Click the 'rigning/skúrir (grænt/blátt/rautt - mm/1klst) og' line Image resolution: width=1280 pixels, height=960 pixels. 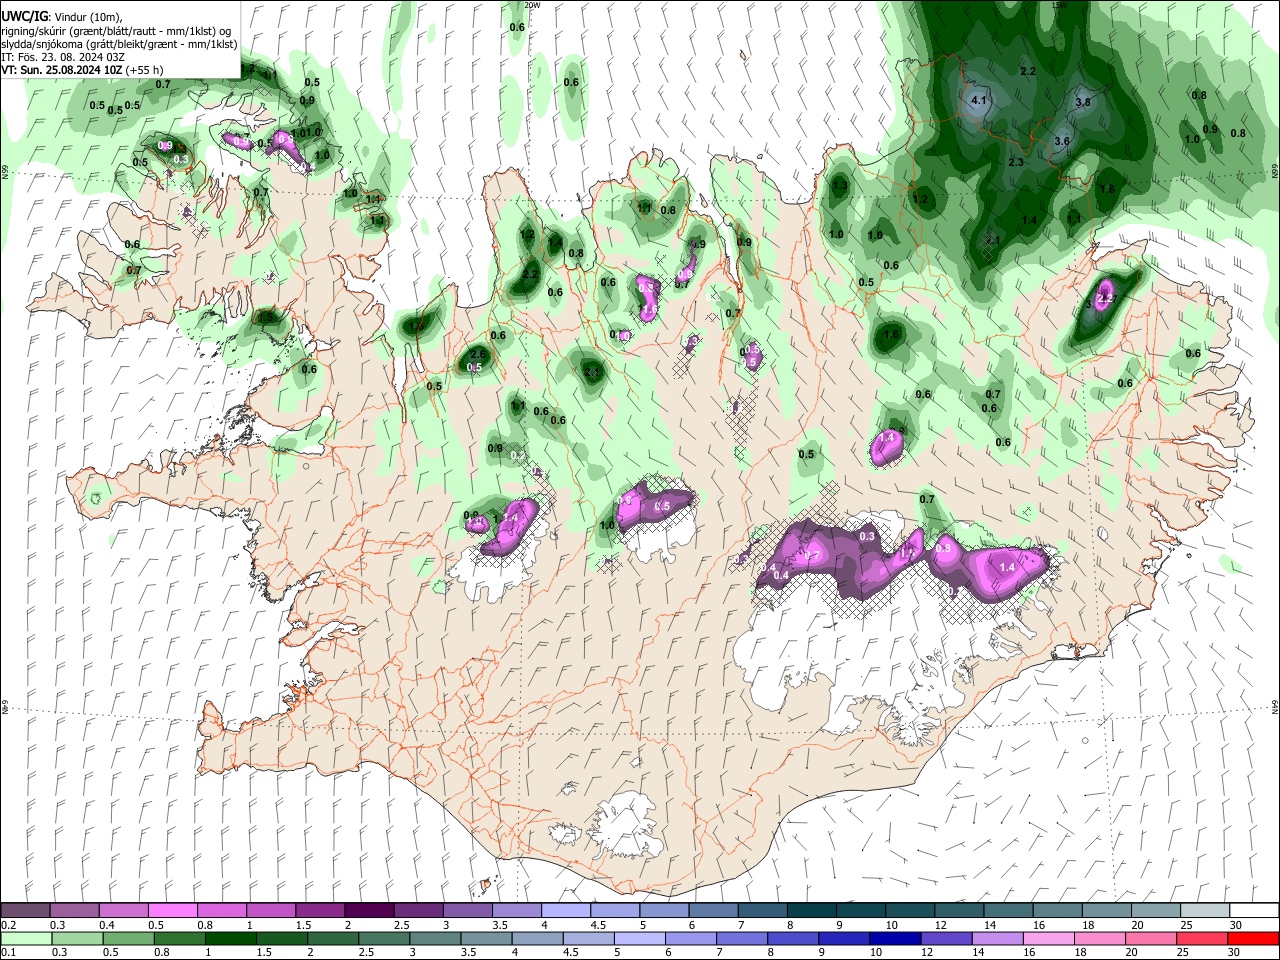(116, 31)
